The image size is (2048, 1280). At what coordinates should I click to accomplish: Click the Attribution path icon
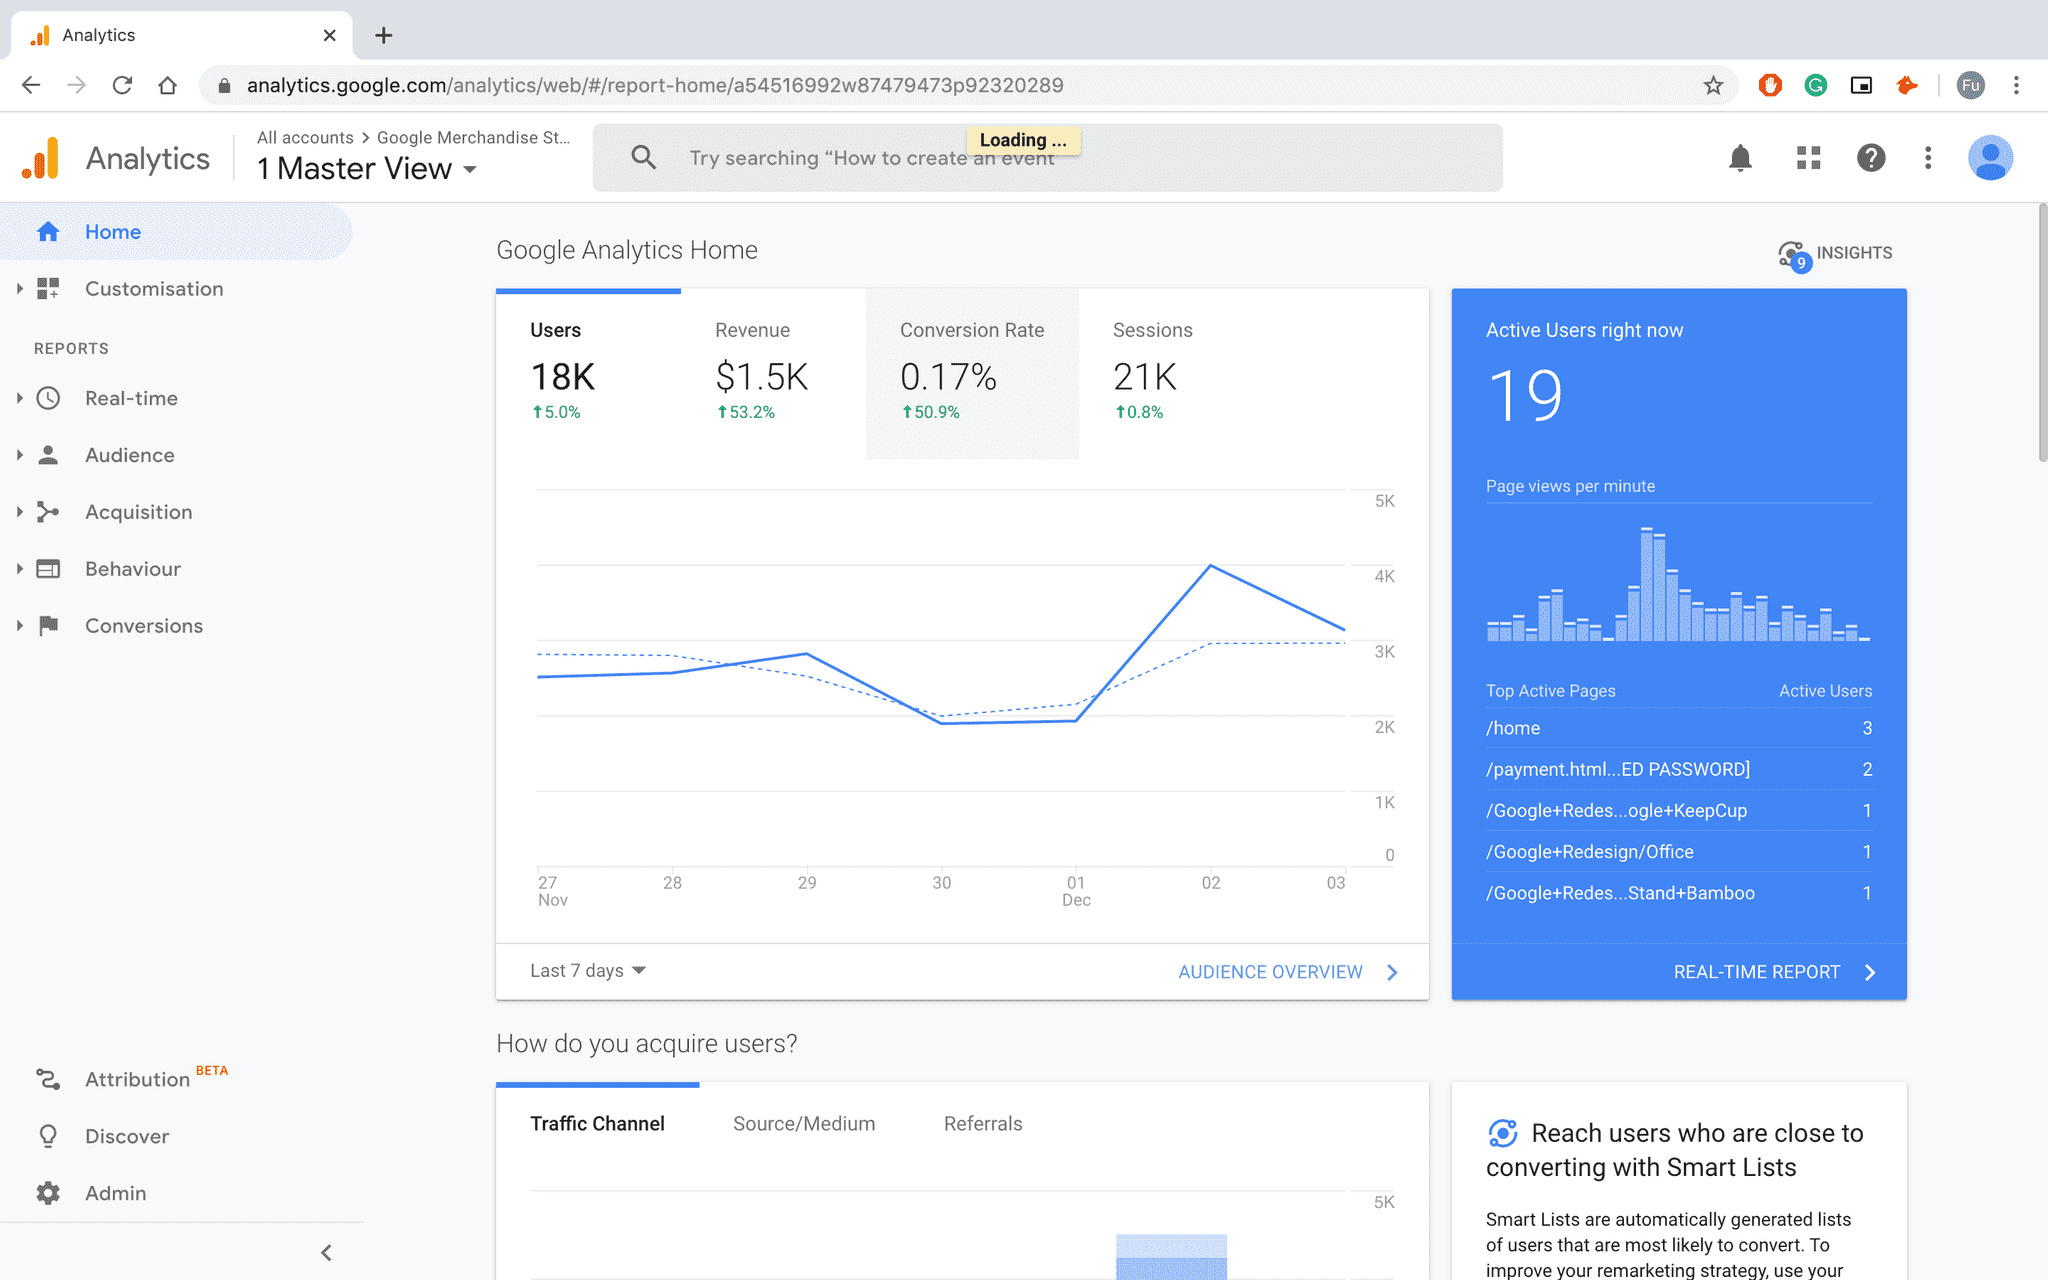[x=48, y=1079]
